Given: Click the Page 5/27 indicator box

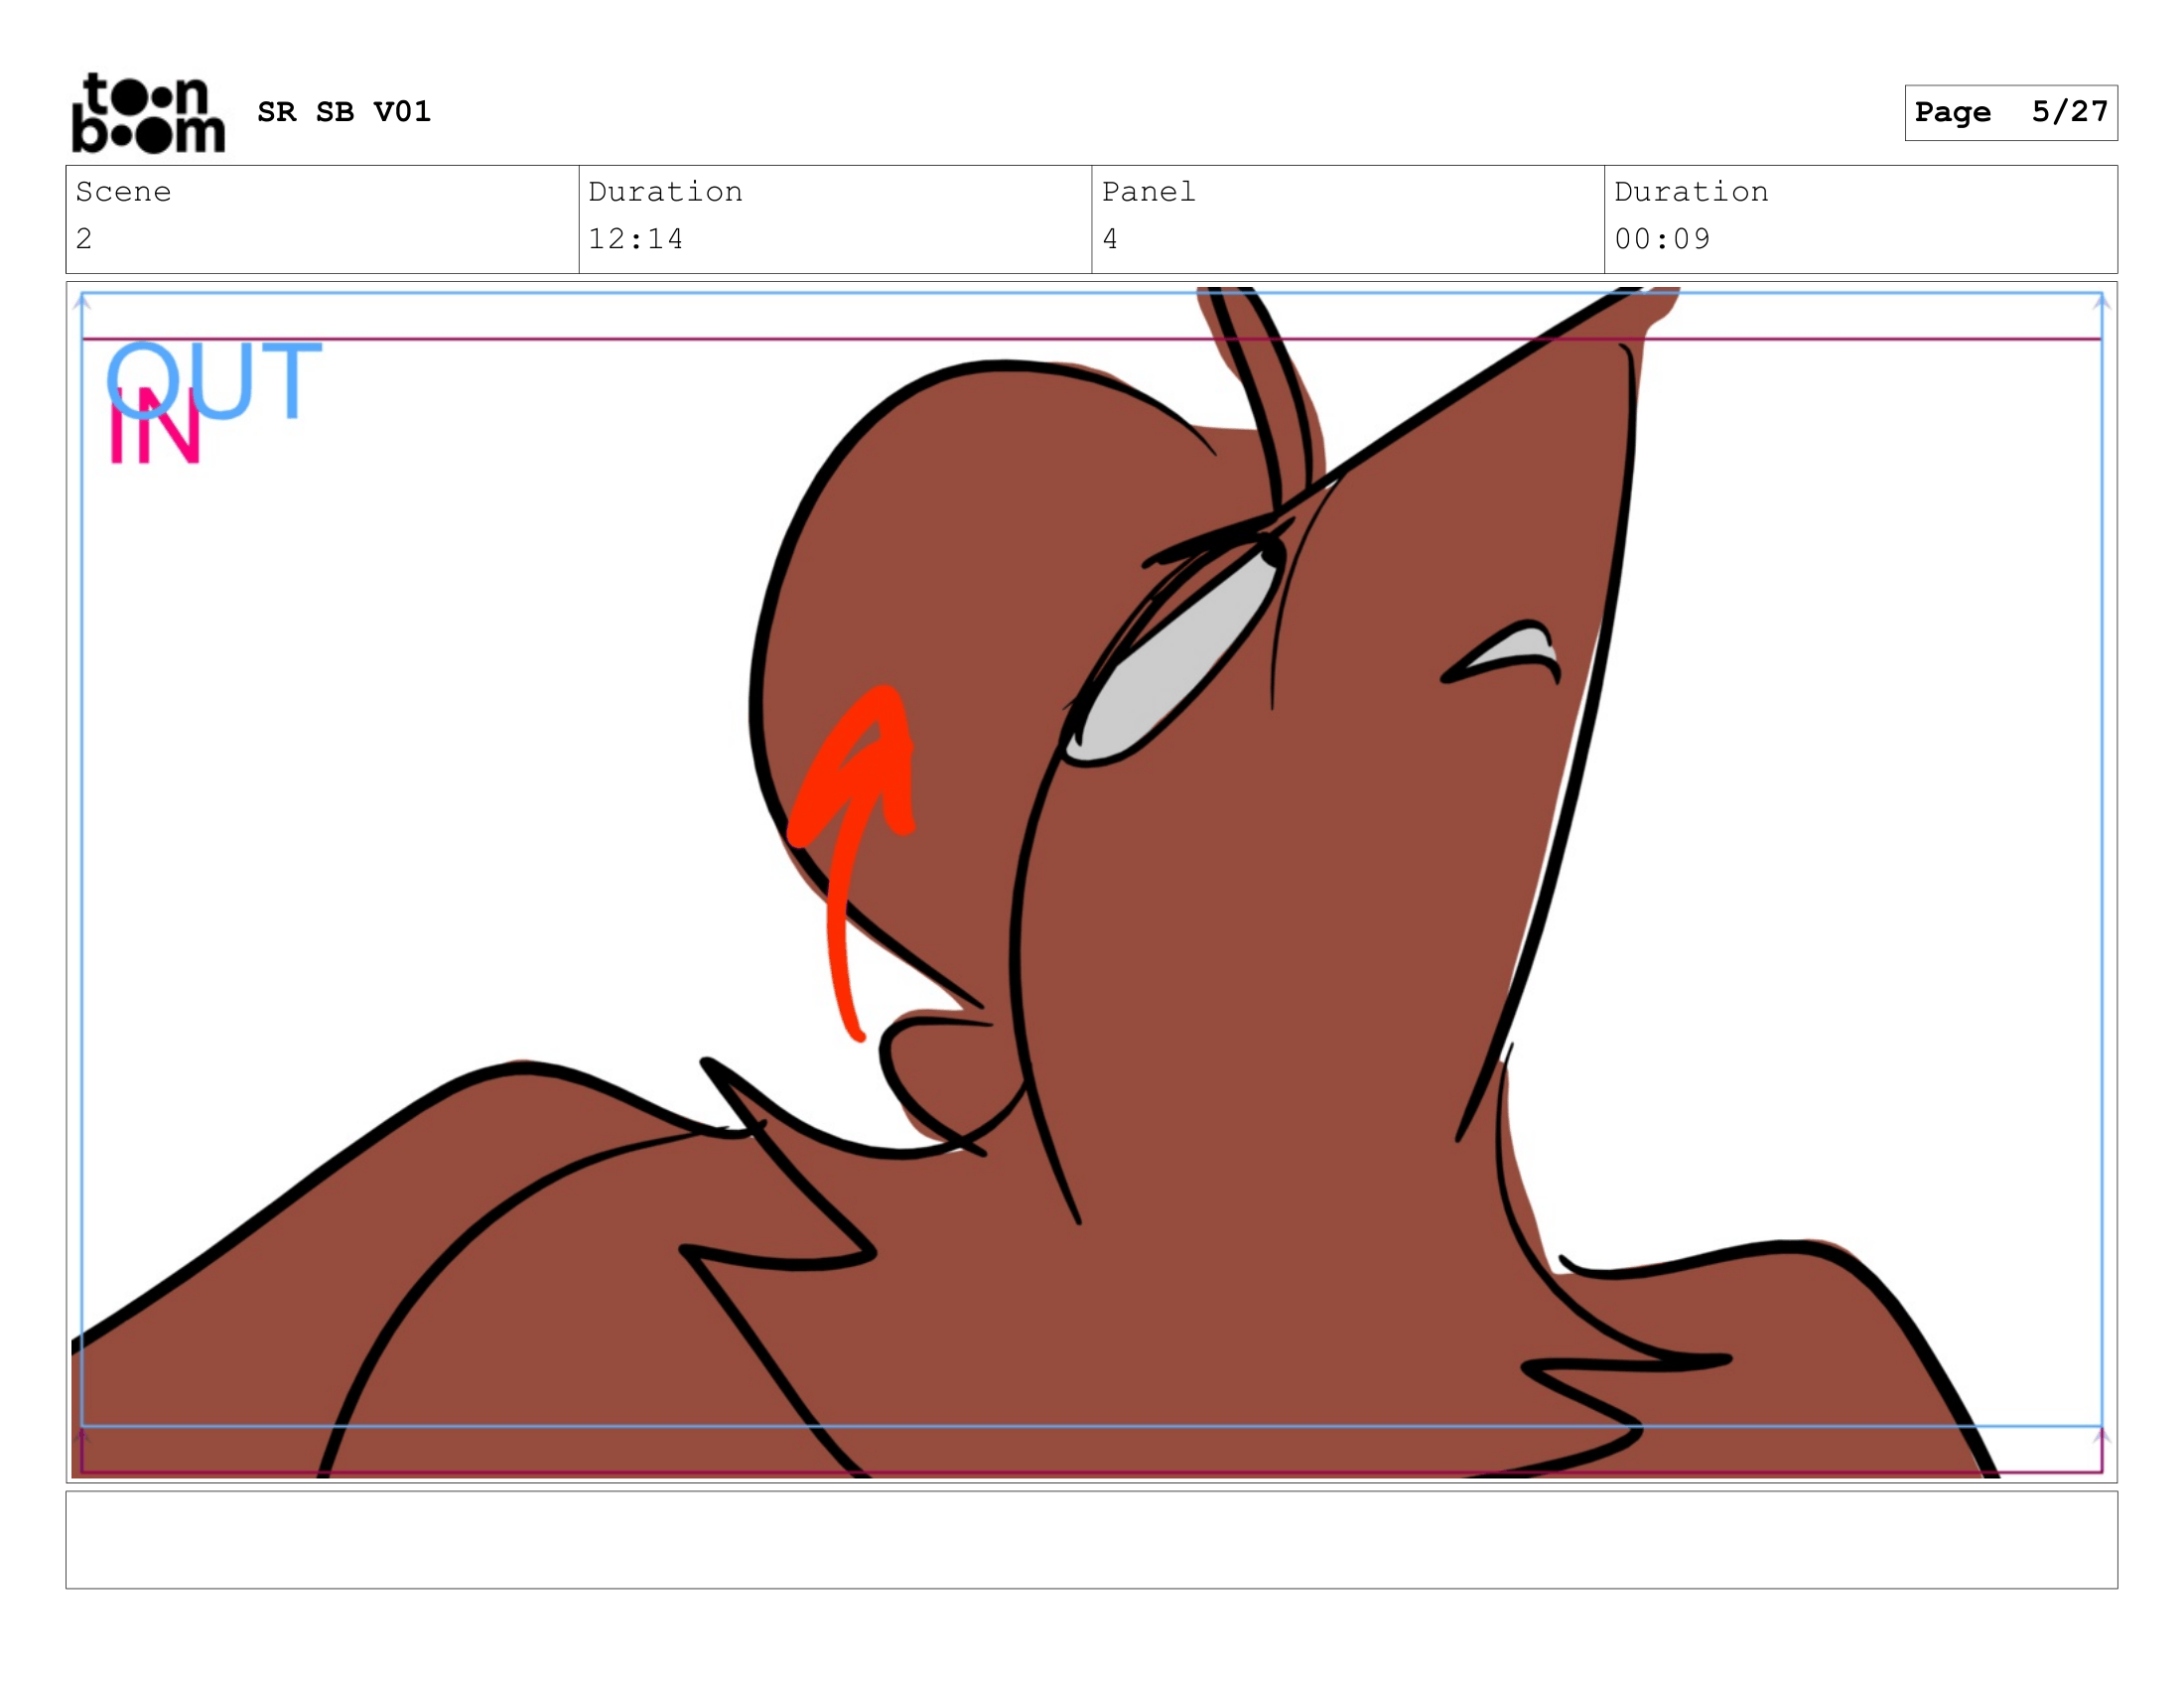Looking at the screenshot, I should click(2010, 112).
